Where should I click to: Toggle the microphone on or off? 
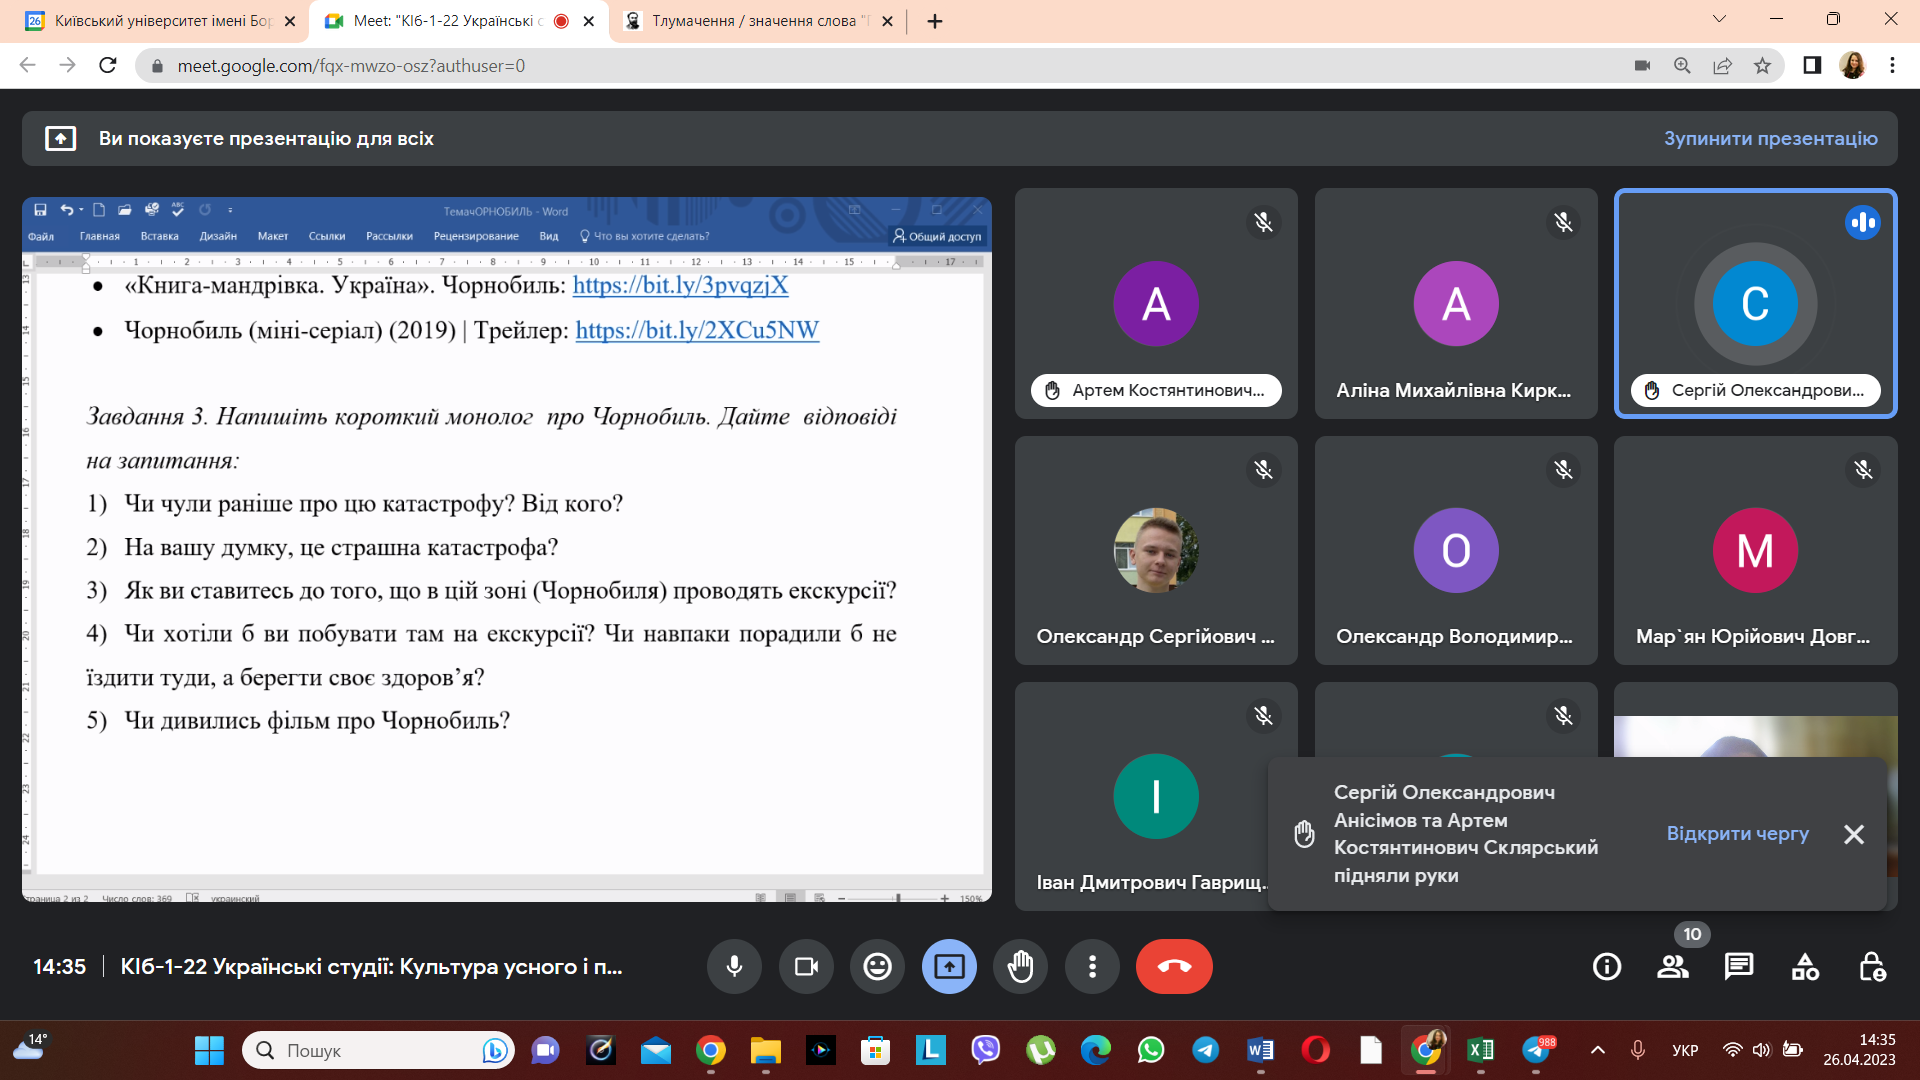[734, 966]
